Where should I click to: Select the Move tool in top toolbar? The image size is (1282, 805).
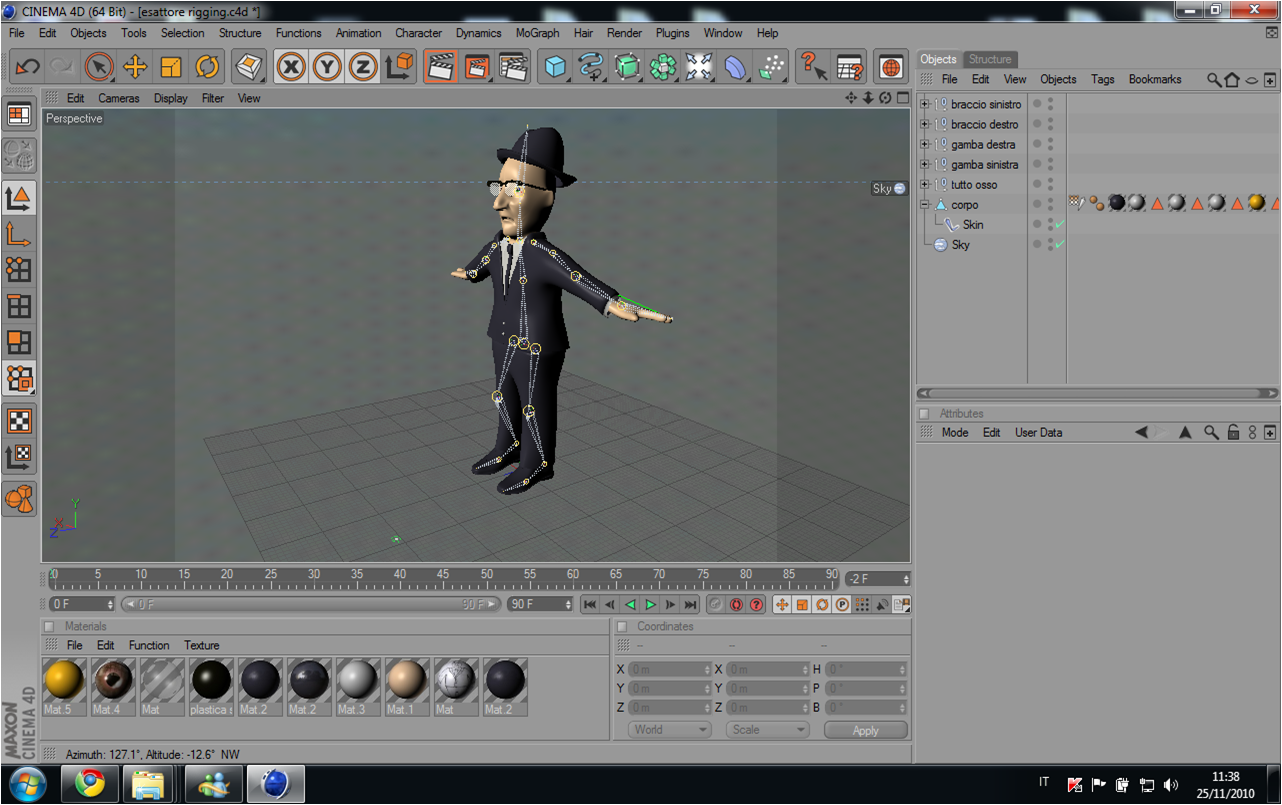pos(135,67)
